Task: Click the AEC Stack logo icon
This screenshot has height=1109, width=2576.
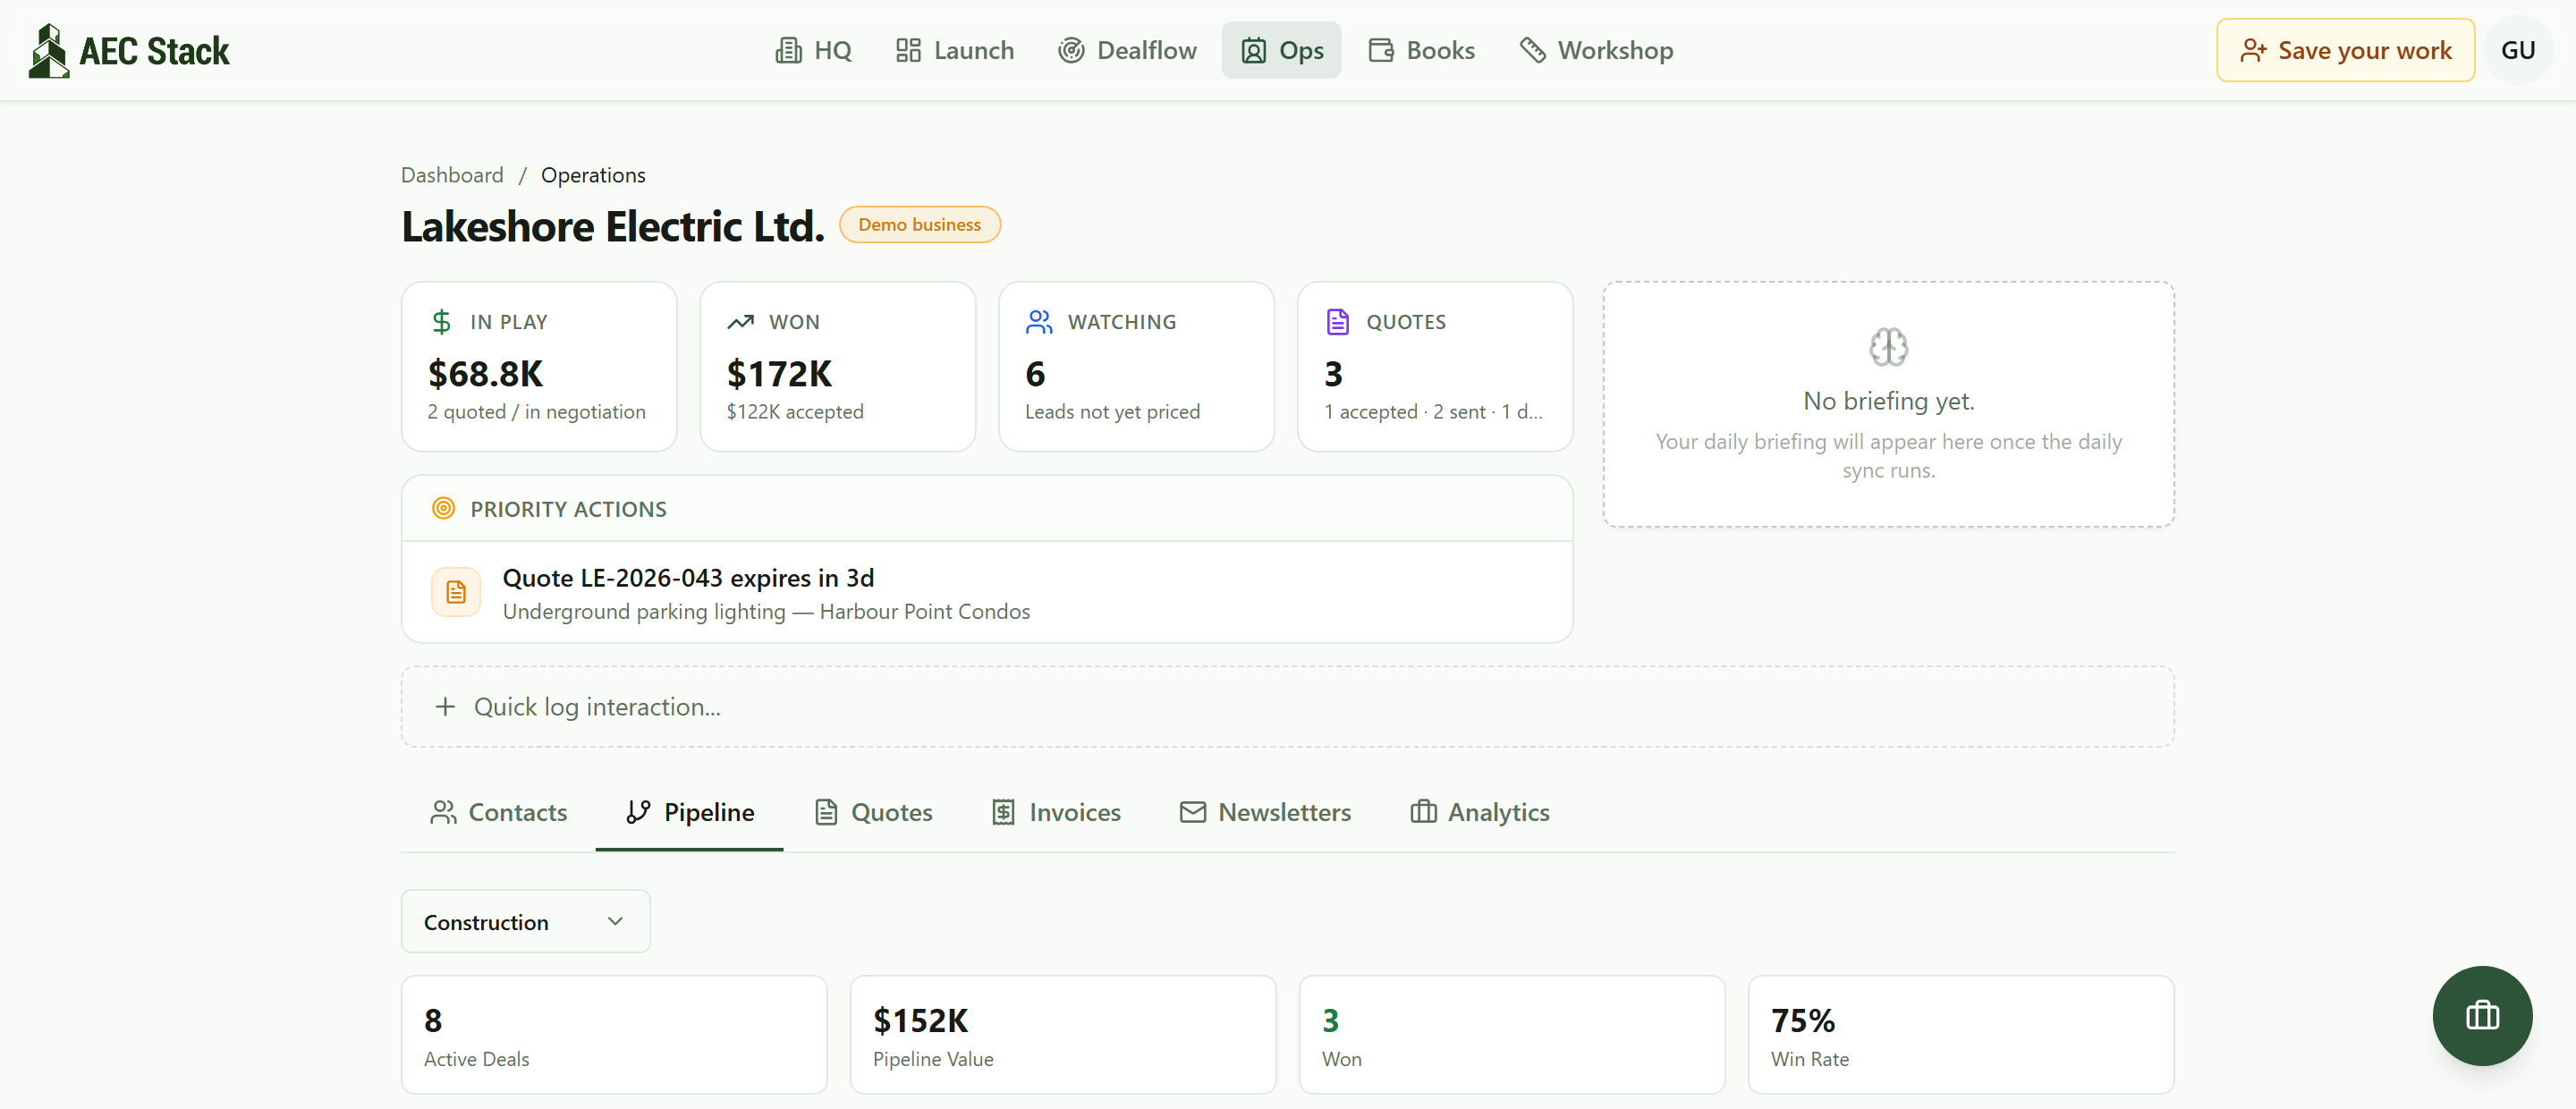Action: (x=48, y=50)
